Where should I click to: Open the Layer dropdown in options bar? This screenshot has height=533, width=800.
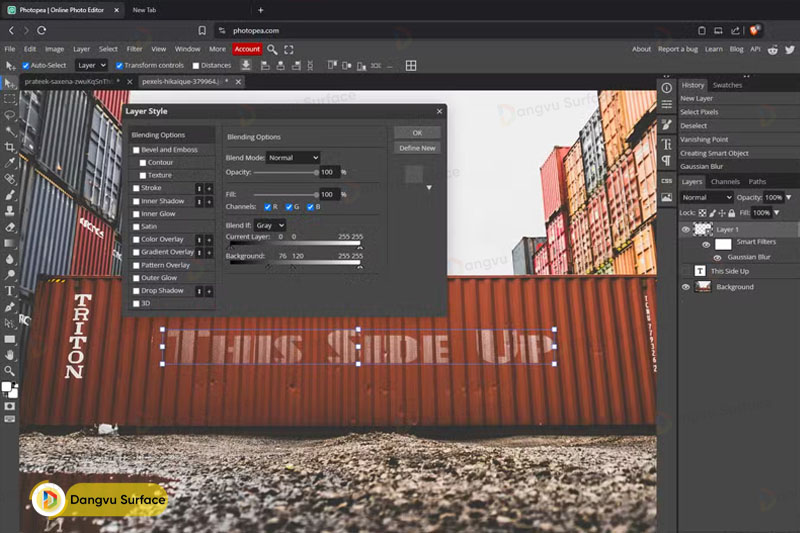click(91, 65)
